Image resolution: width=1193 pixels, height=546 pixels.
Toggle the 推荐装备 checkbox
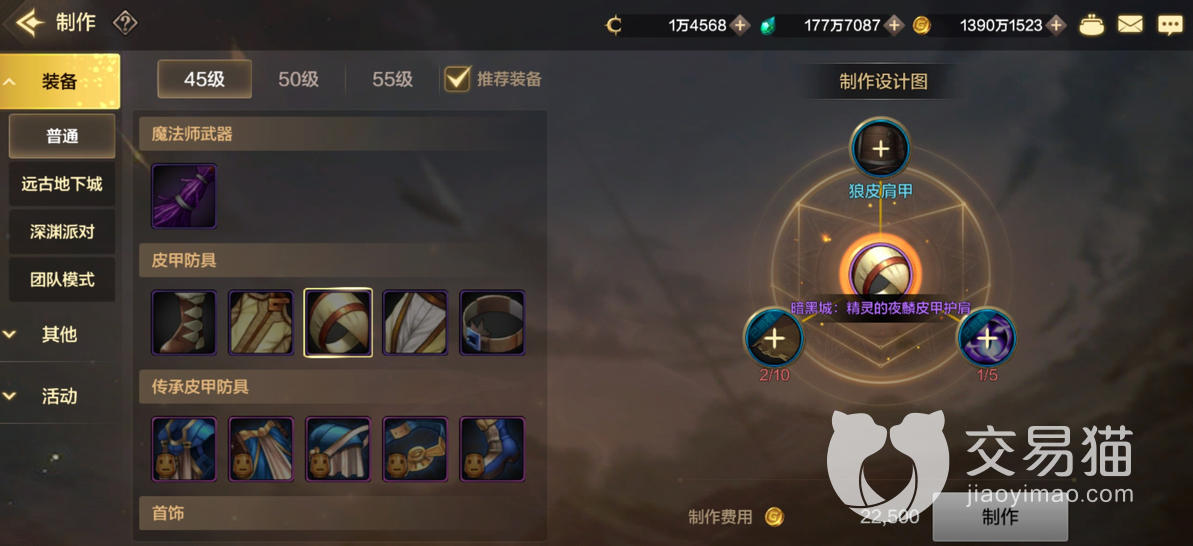[x=457, y=79]
